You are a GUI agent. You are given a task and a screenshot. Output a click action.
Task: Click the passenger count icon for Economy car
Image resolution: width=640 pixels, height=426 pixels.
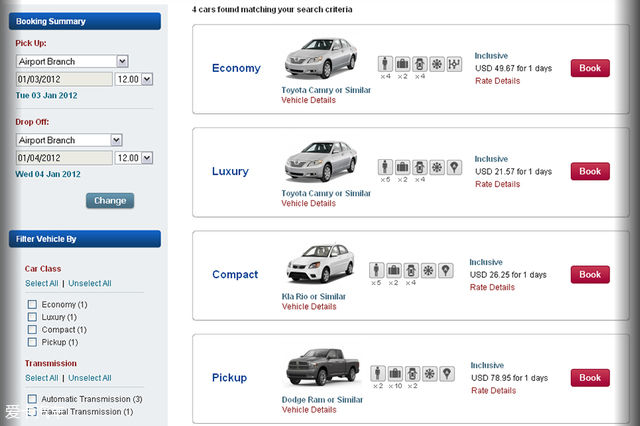click(x=386, y=64)
